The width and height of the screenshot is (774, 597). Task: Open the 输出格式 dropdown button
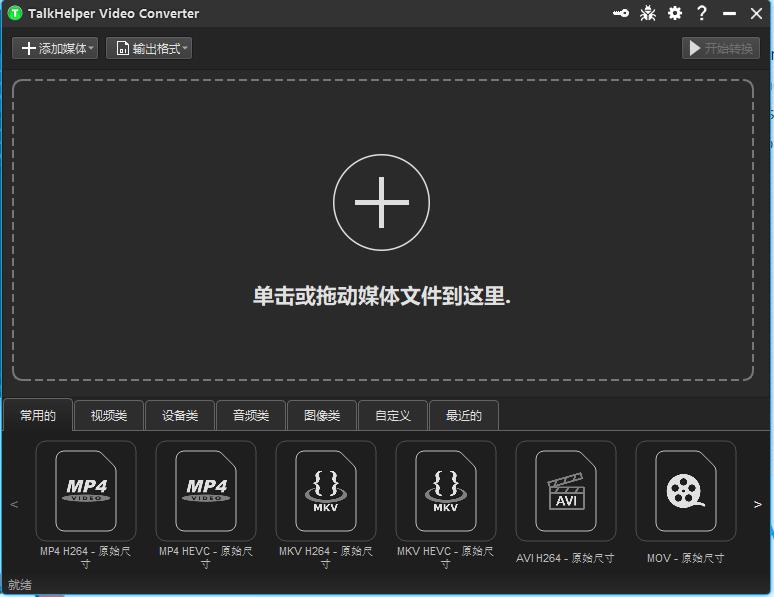click(x=149, y=48)
